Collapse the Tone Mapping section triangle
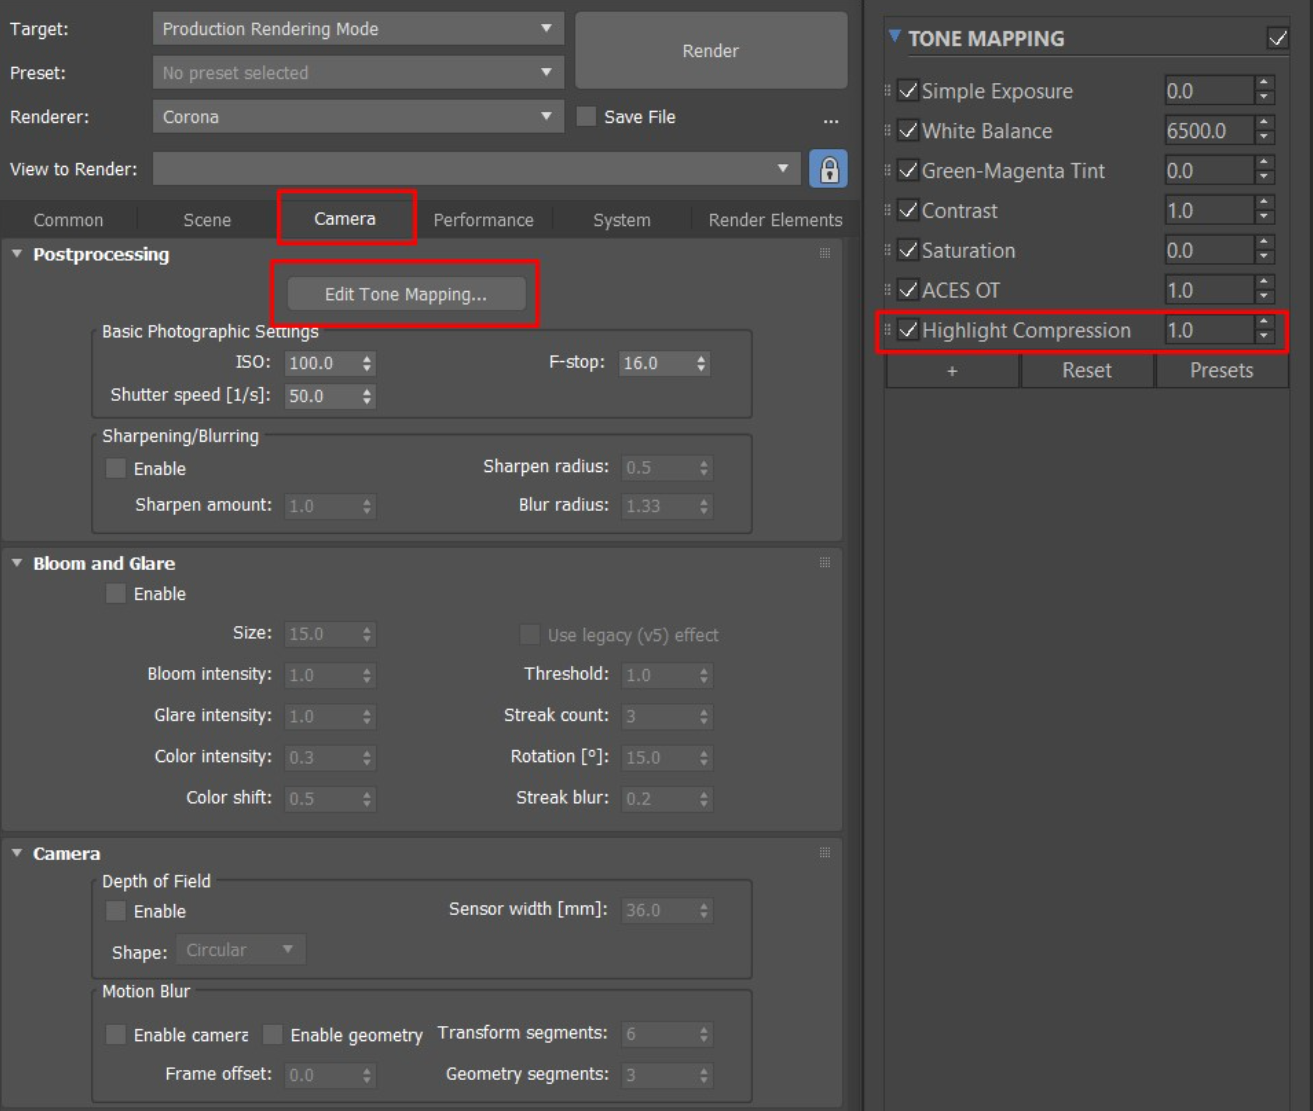This screenshot has width=1313, height=1111. pos(894,38)
